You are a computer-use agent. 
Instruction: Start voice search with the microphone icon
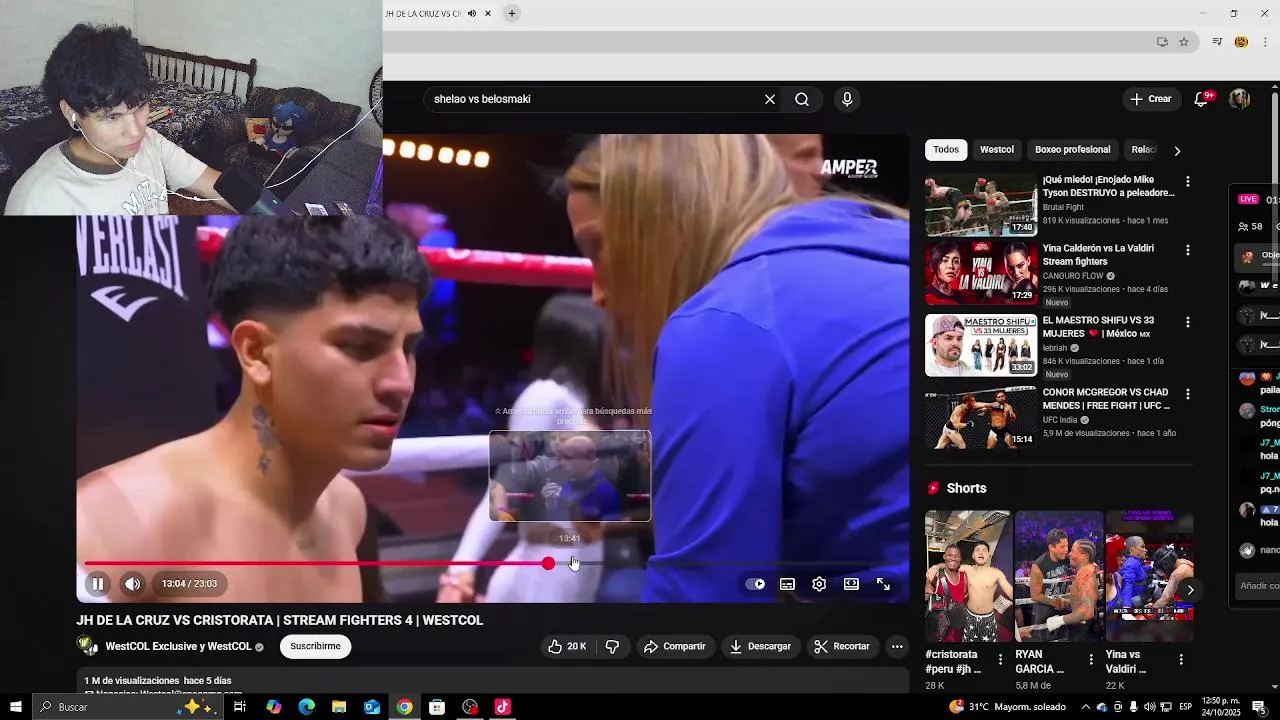click(x=847, y=99)
